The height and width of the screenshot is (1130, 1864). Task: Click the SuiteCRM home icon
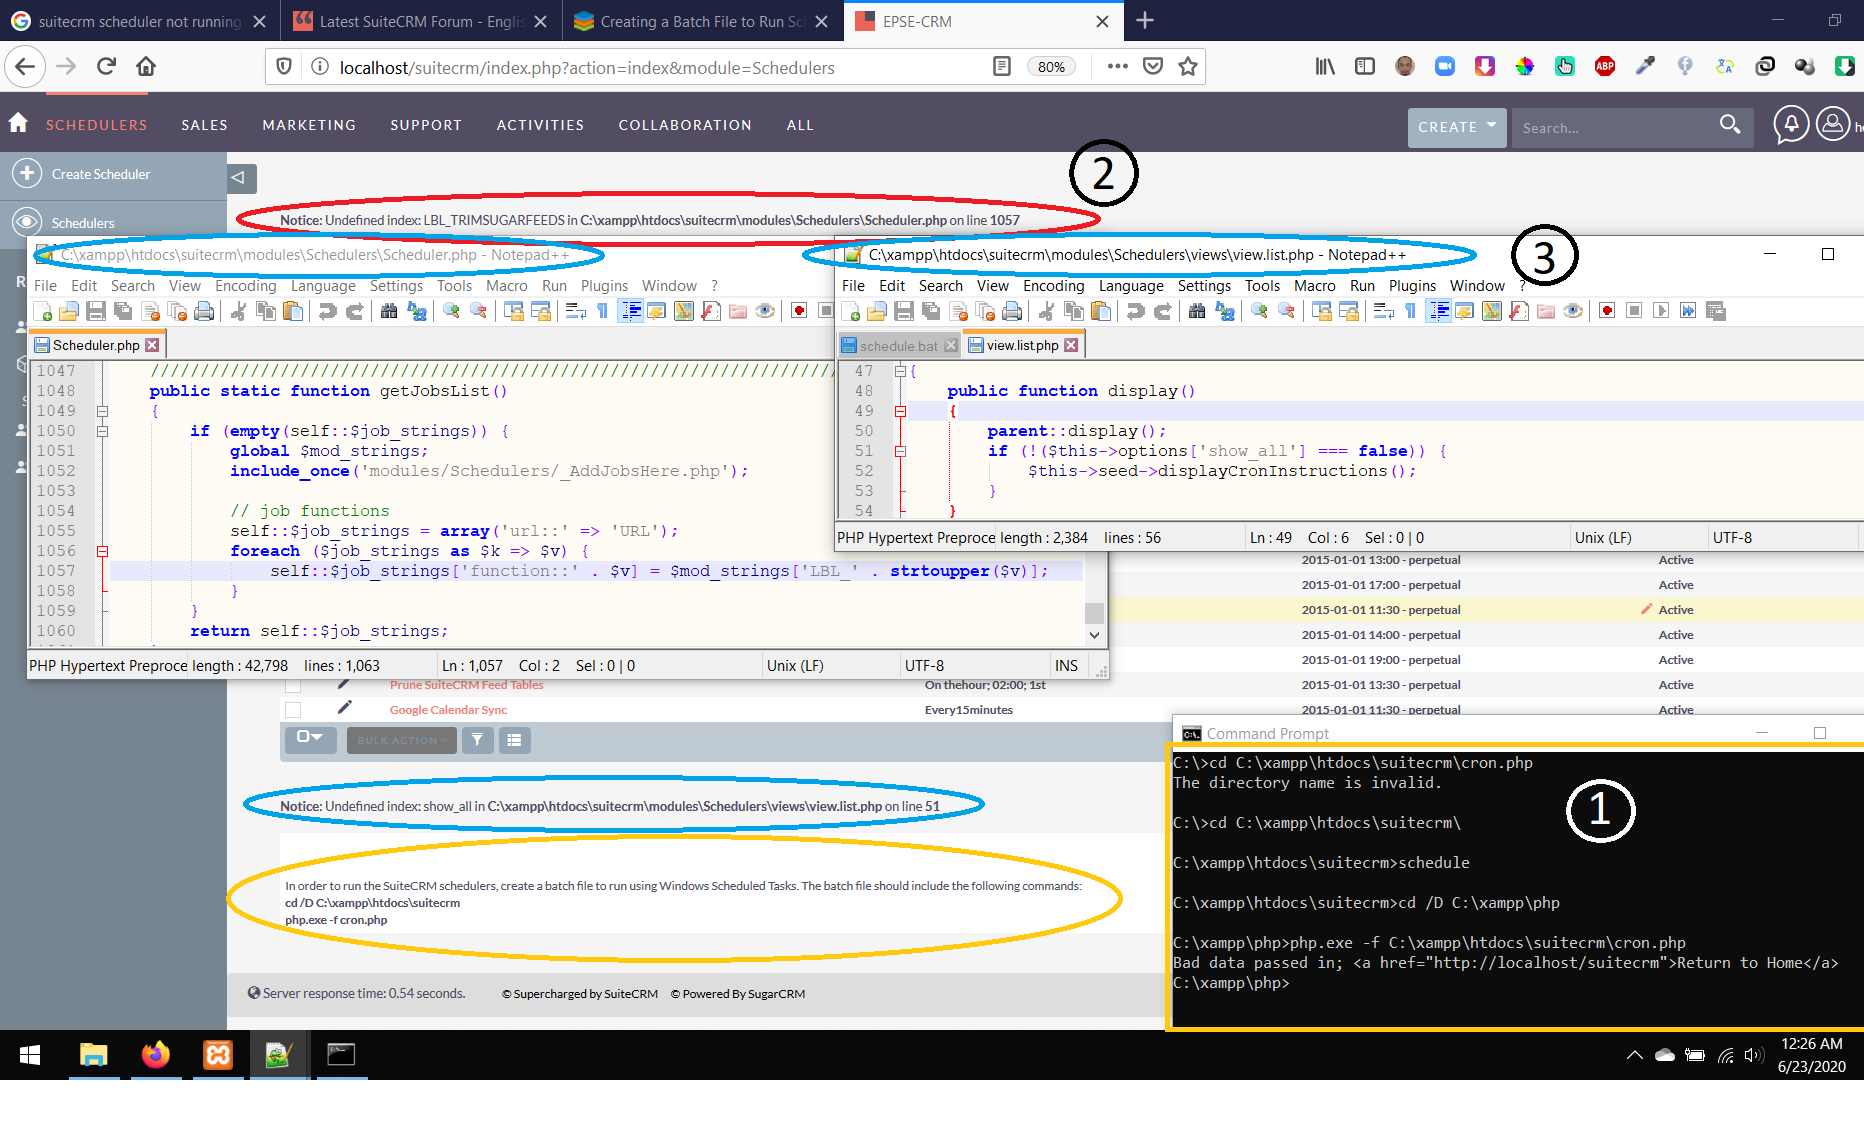pyautogui.click(x=18, y=123)
